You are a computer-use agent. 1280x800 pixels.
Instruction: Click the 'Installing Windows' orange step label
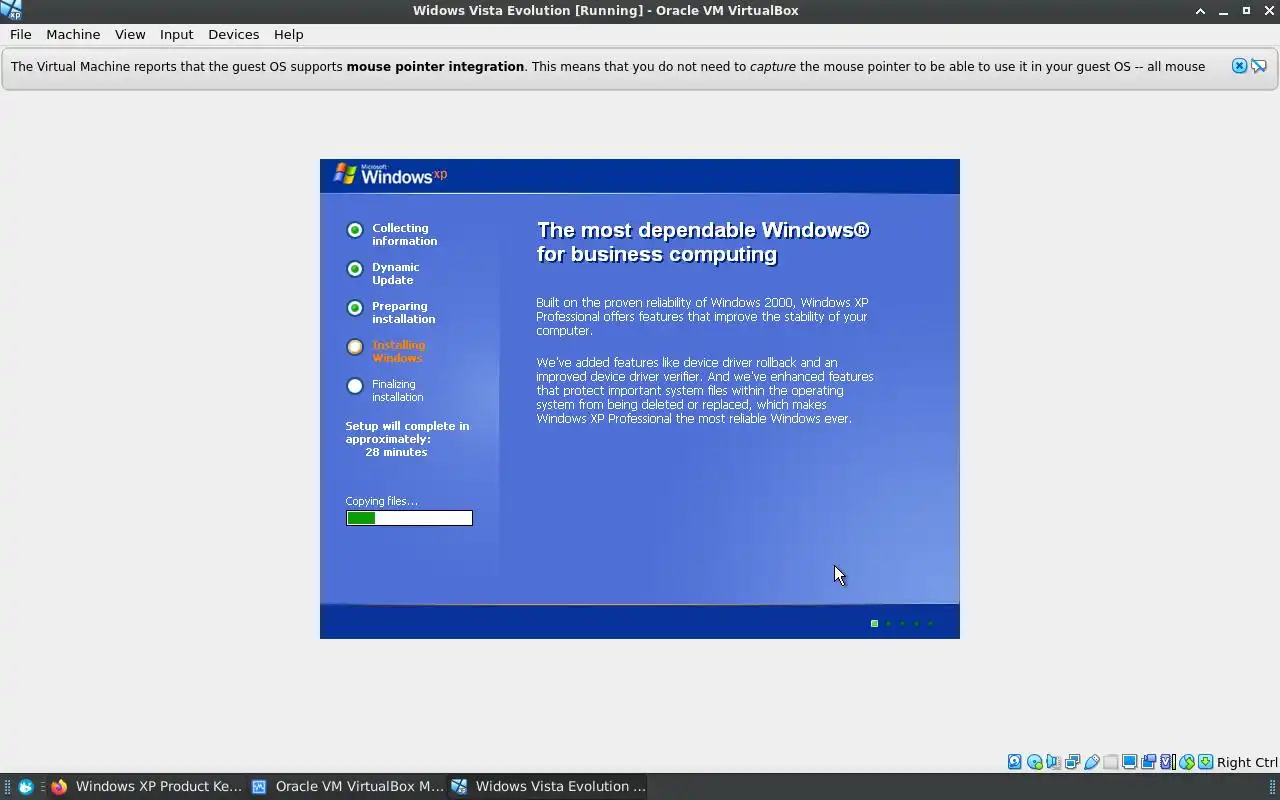399,351
